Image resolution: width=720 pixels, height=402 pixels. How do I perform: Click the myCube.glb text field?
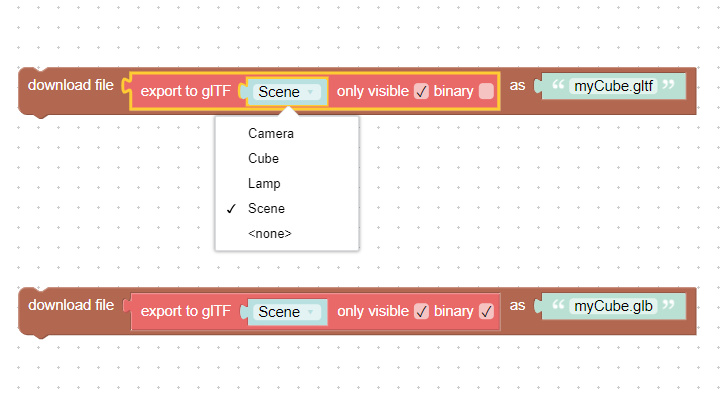coord(613,306)
